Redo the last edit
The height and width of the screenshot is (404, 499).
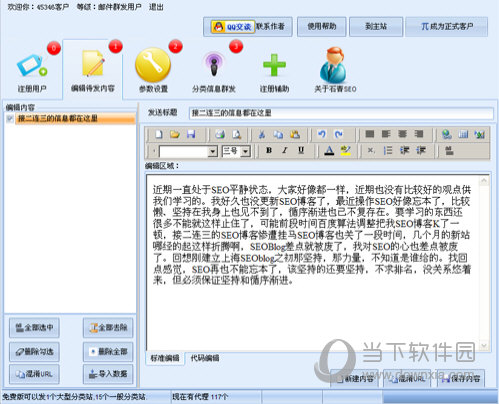[338, 134]
